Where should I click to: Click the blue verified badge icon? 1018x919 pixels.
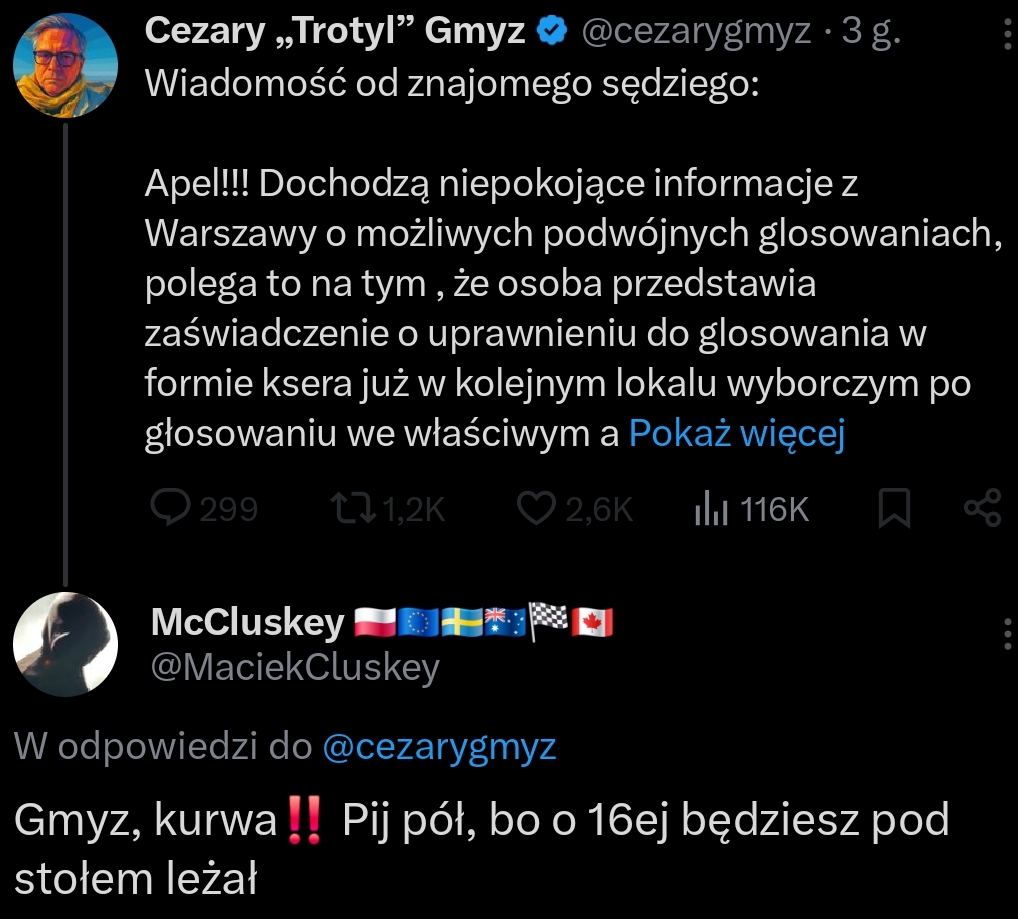551,32
